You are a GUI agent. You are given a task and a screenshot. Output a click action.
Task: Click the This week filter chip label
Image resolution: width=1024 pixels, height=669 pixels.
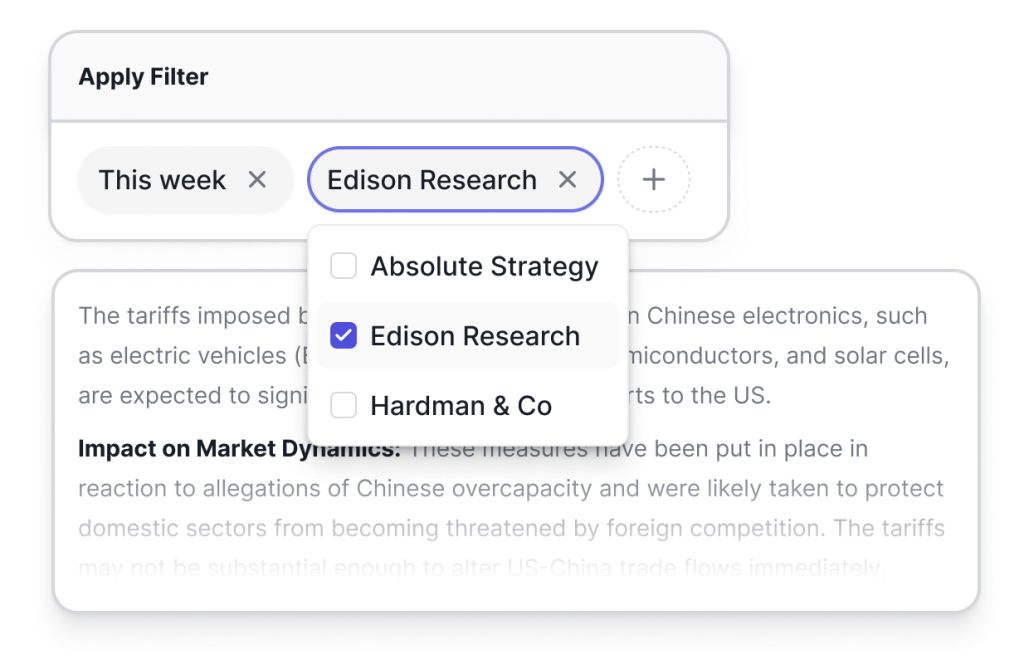(162, 180)
